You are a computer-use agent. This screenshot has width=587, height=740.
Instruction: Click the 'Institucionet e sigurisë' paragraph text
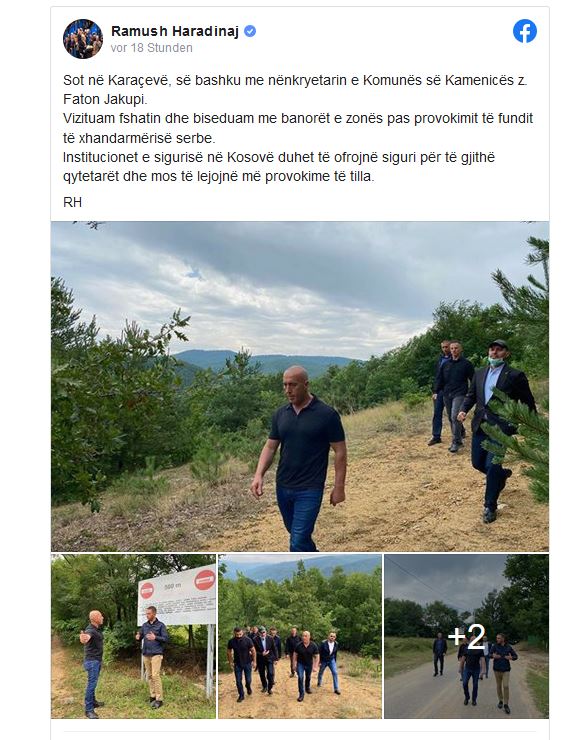click(279, 167)
